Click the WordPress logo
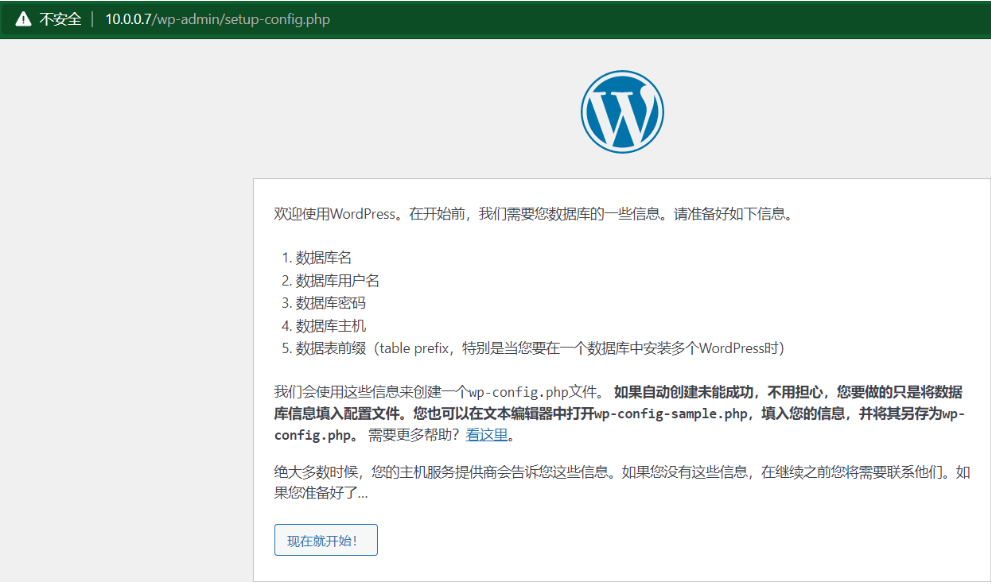The height and width of the screenshot is (584, 991). point(622,111)
